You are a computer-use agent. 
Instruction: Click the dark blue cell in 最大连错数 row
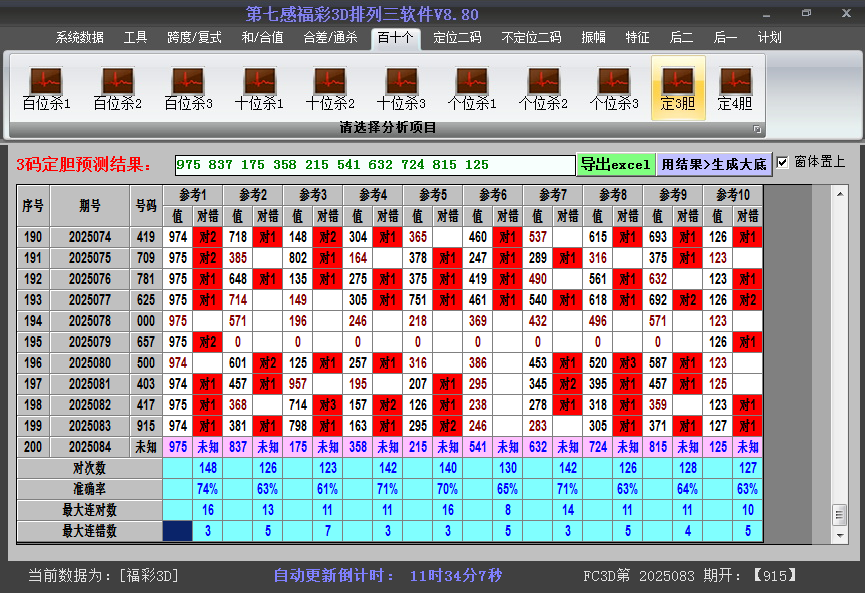point(178,531)
